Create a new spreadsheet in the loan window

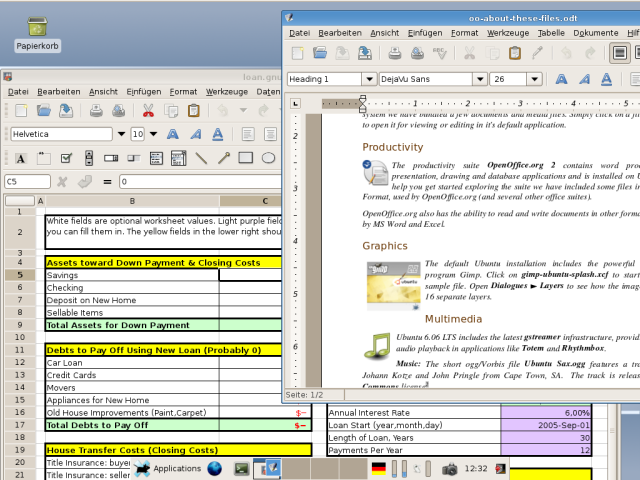[x=21, y=110]
